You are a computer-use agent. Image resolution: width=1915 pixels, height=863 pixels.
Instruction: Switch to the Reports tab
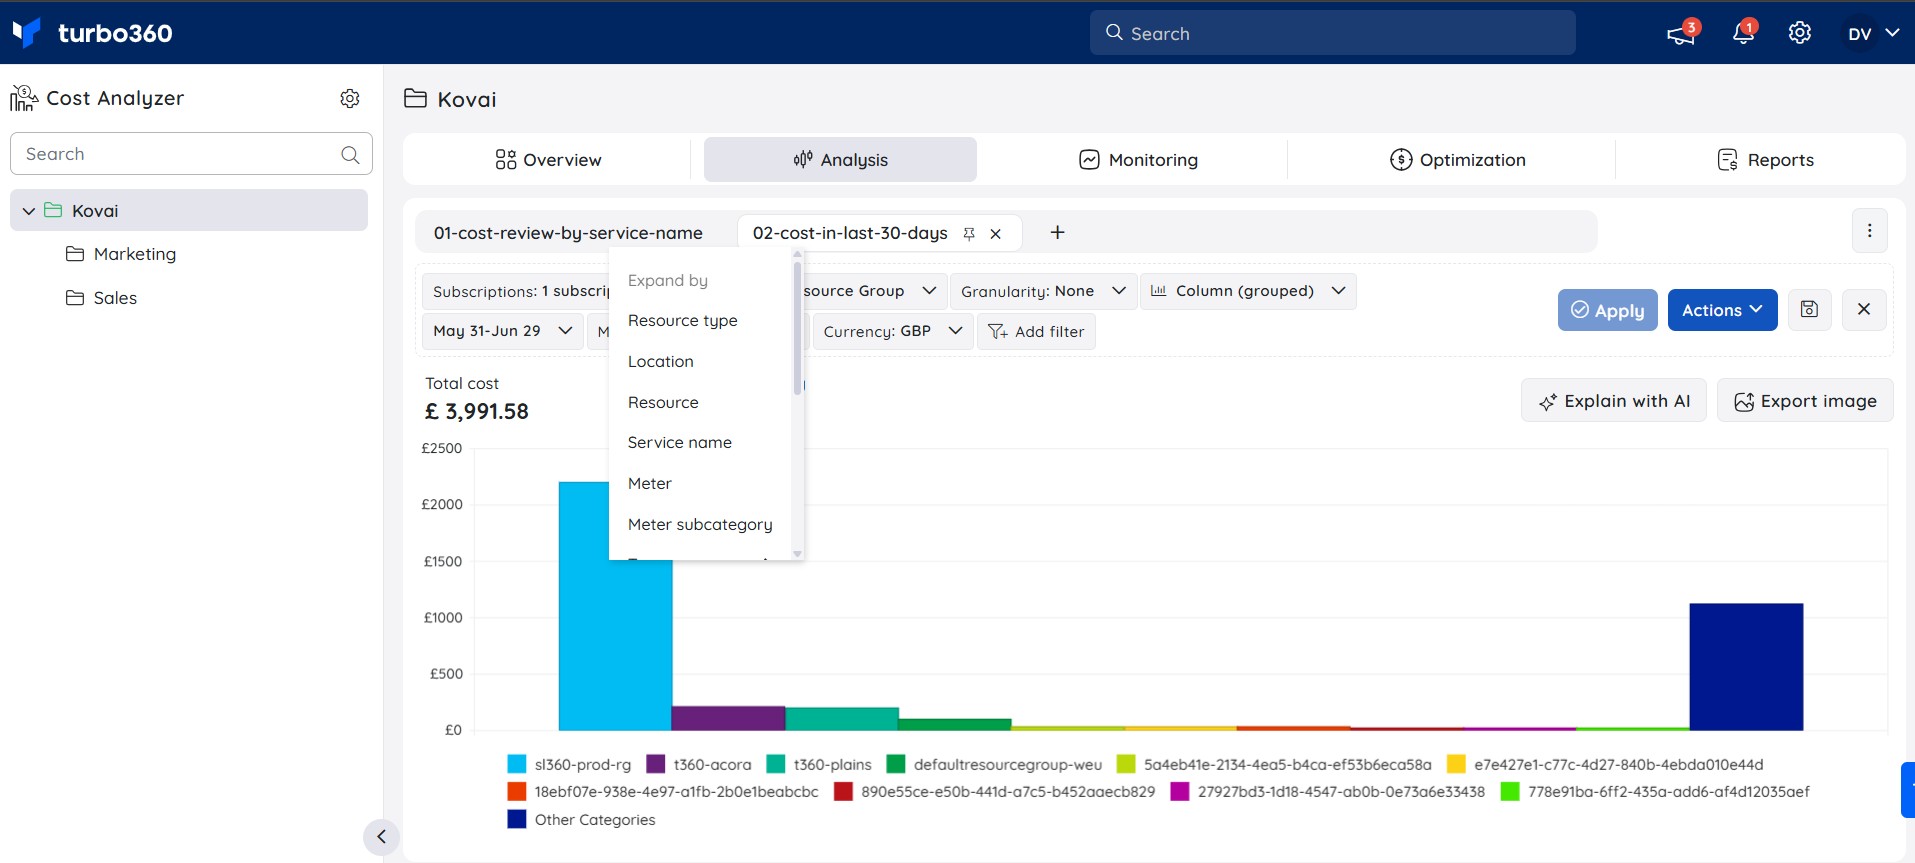pyautogui.click(x=1765, y=160)
